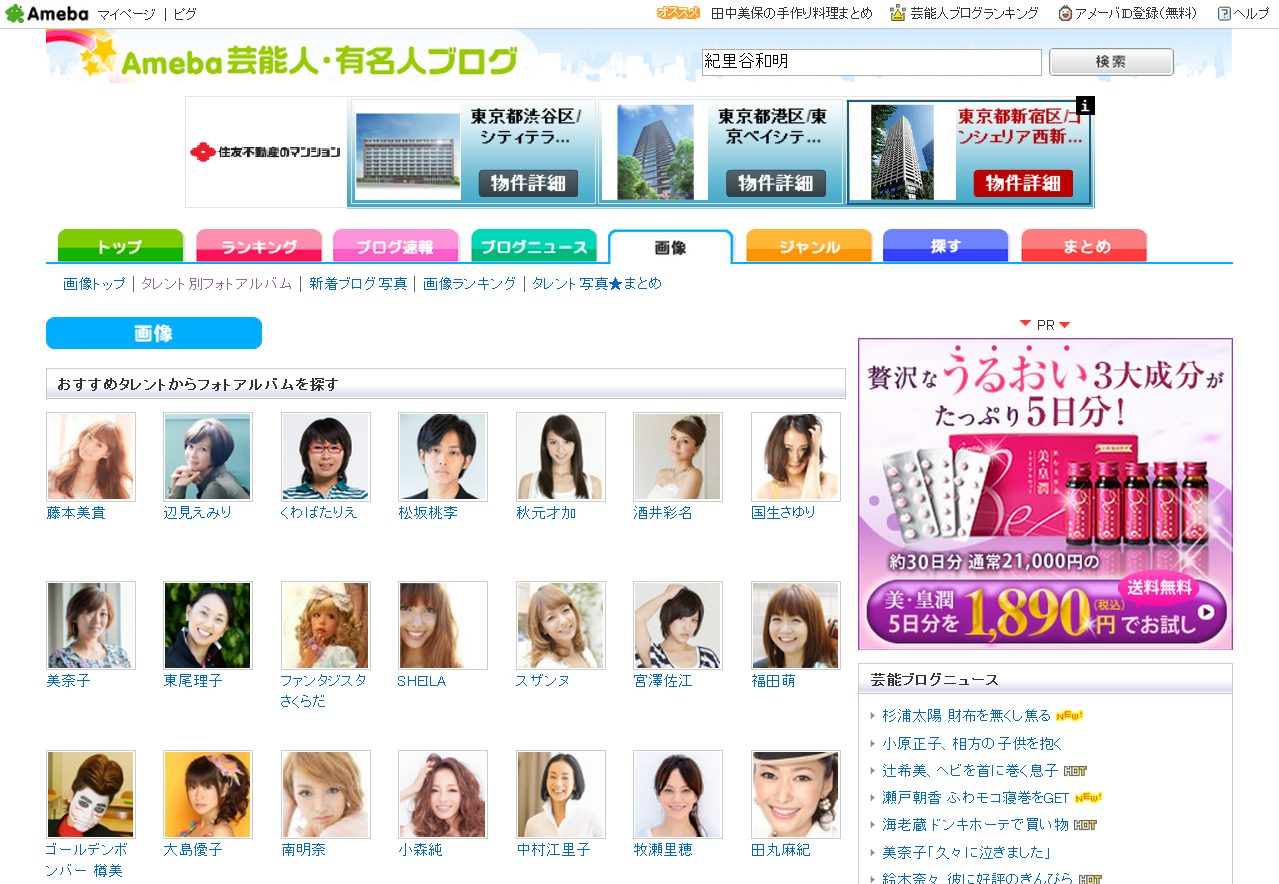Switch to the ランキング tab
This screenshot has width=1279, height=884.
pos(259,246)
